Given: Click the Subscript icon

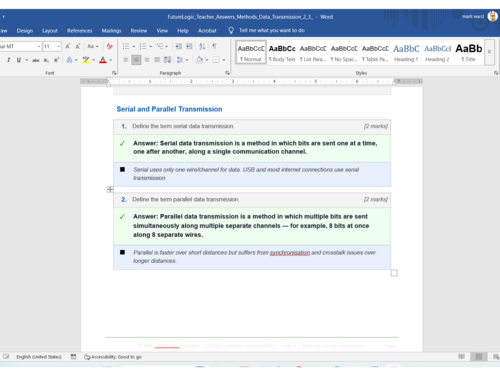Looking at the screenshot, I should click(x=46, y=60).
